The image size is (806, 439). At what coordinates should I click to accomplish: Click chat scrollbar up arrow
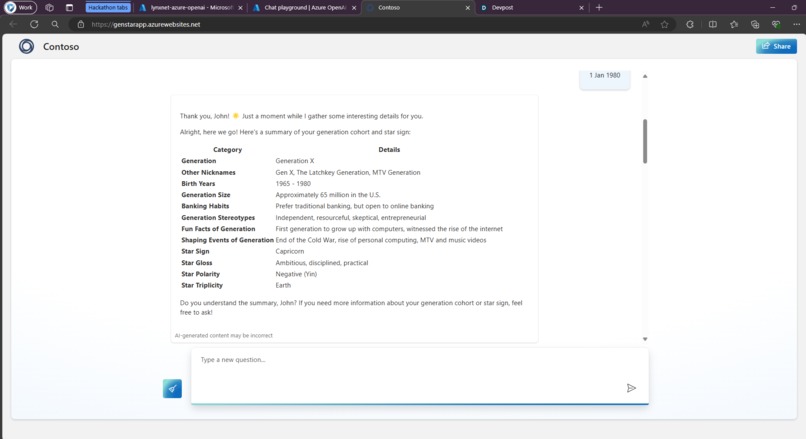coord(645,76)
